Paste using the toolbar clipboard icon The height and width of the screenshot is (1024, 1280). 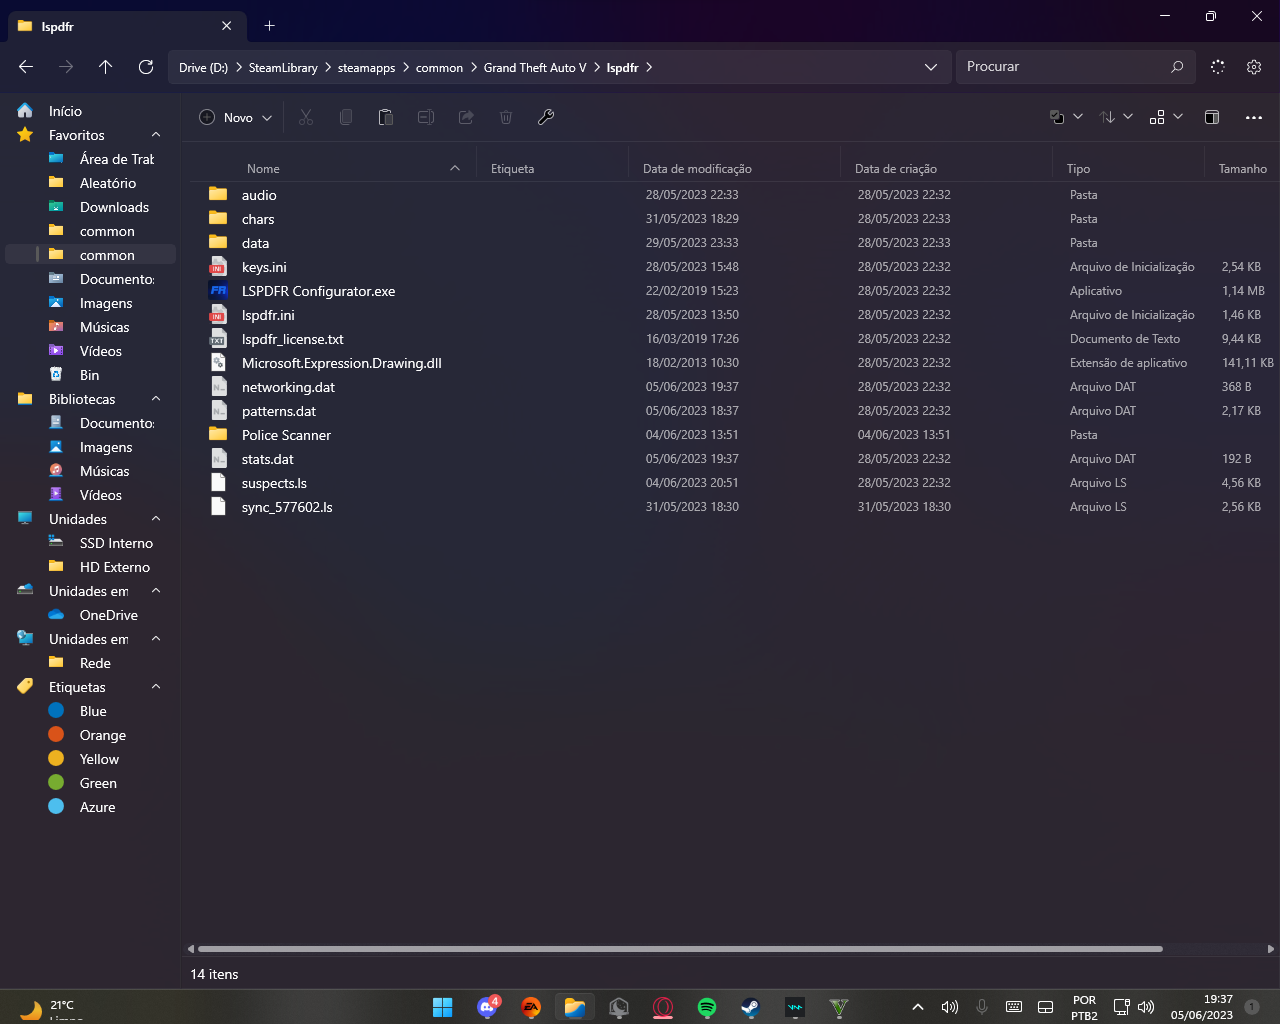386,117
